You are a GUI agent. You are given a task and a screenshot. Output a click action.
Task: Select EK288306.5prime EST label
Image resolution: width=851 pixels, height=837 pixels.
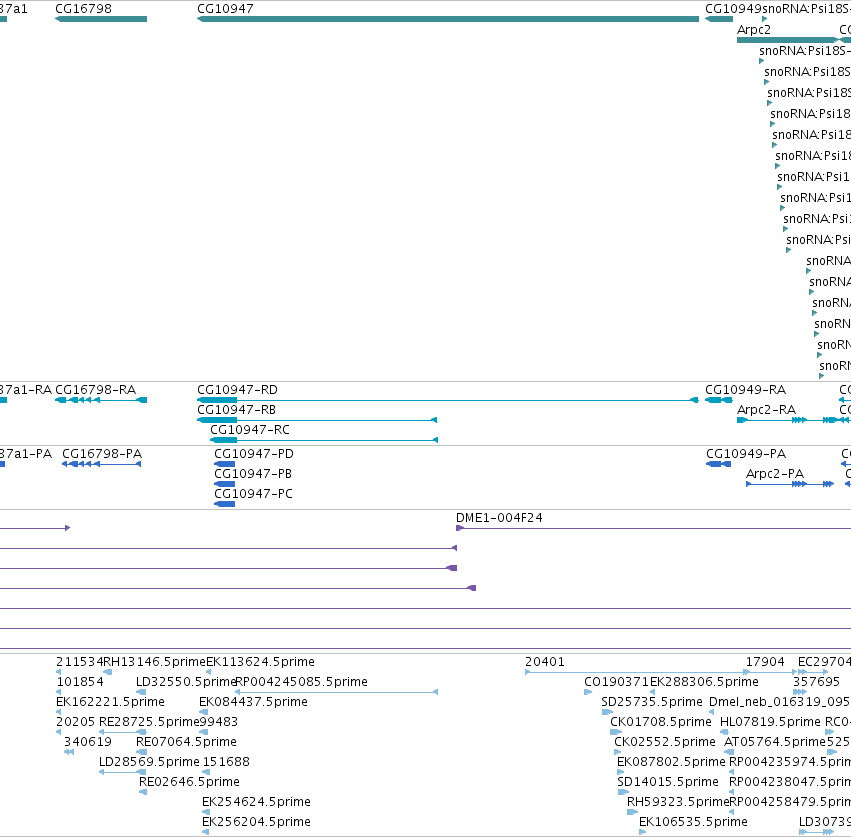[x=704, y=682]
